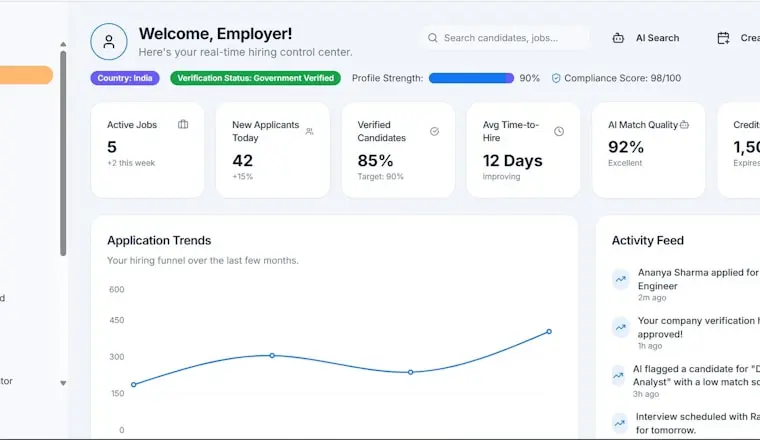Image resolution: width=760 pixels, height=440 pixels.
Task: Click the sidebar scroll up arrow
Action: (x=63, y=44)
